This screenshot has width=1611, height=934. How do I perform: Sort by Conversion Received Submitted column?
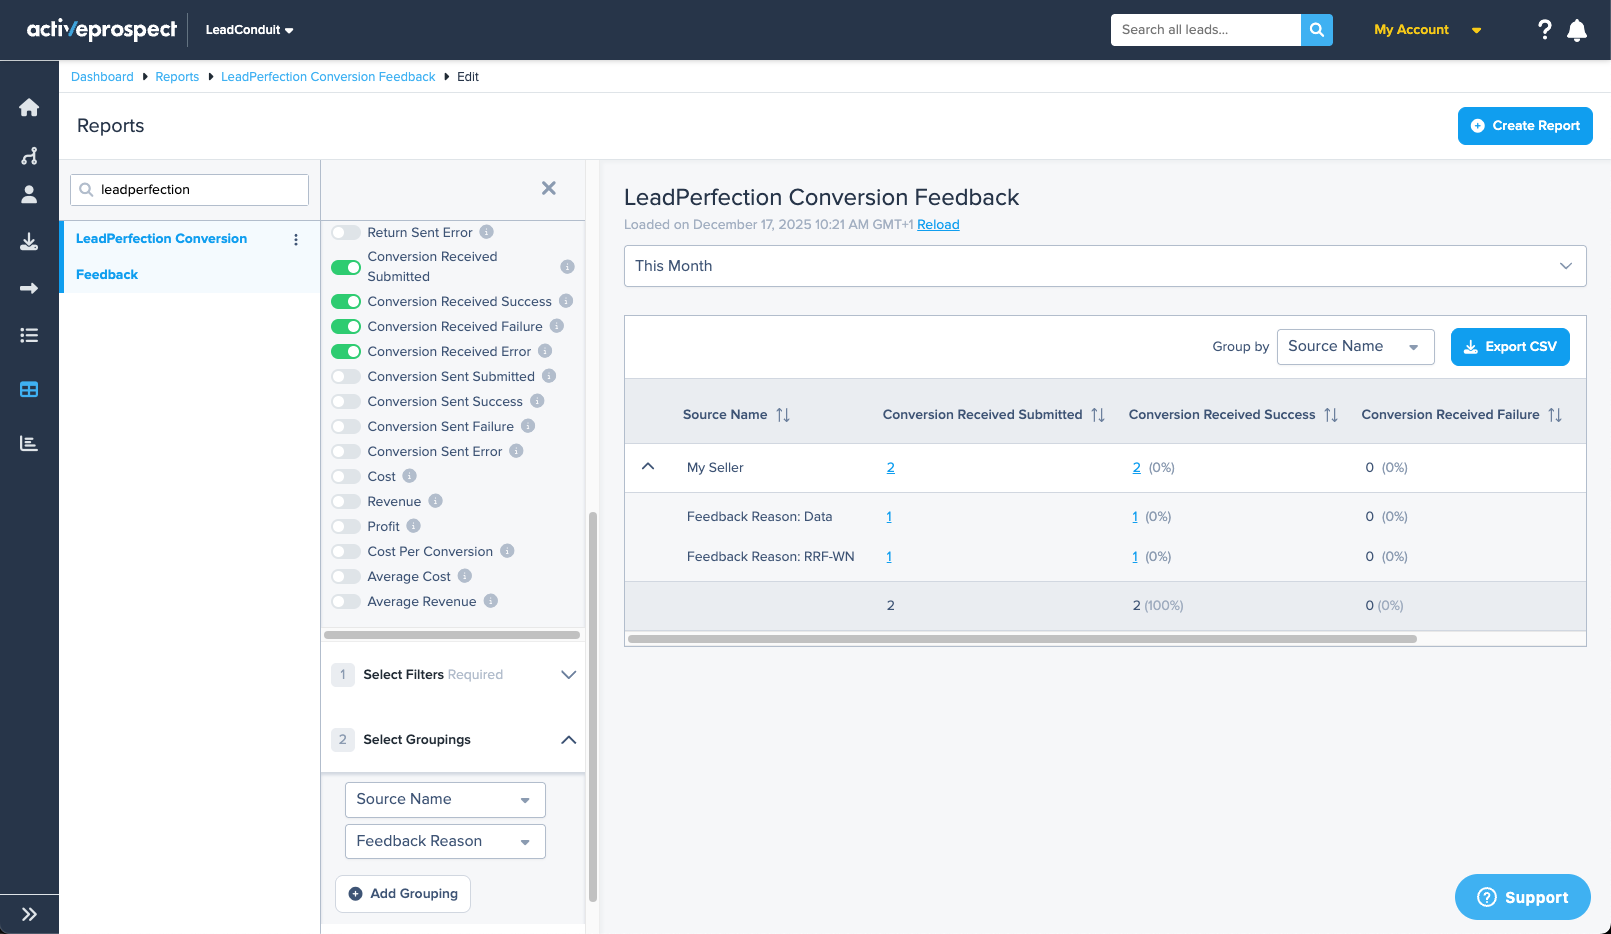pyautogui.click(x=1098, y=415)
